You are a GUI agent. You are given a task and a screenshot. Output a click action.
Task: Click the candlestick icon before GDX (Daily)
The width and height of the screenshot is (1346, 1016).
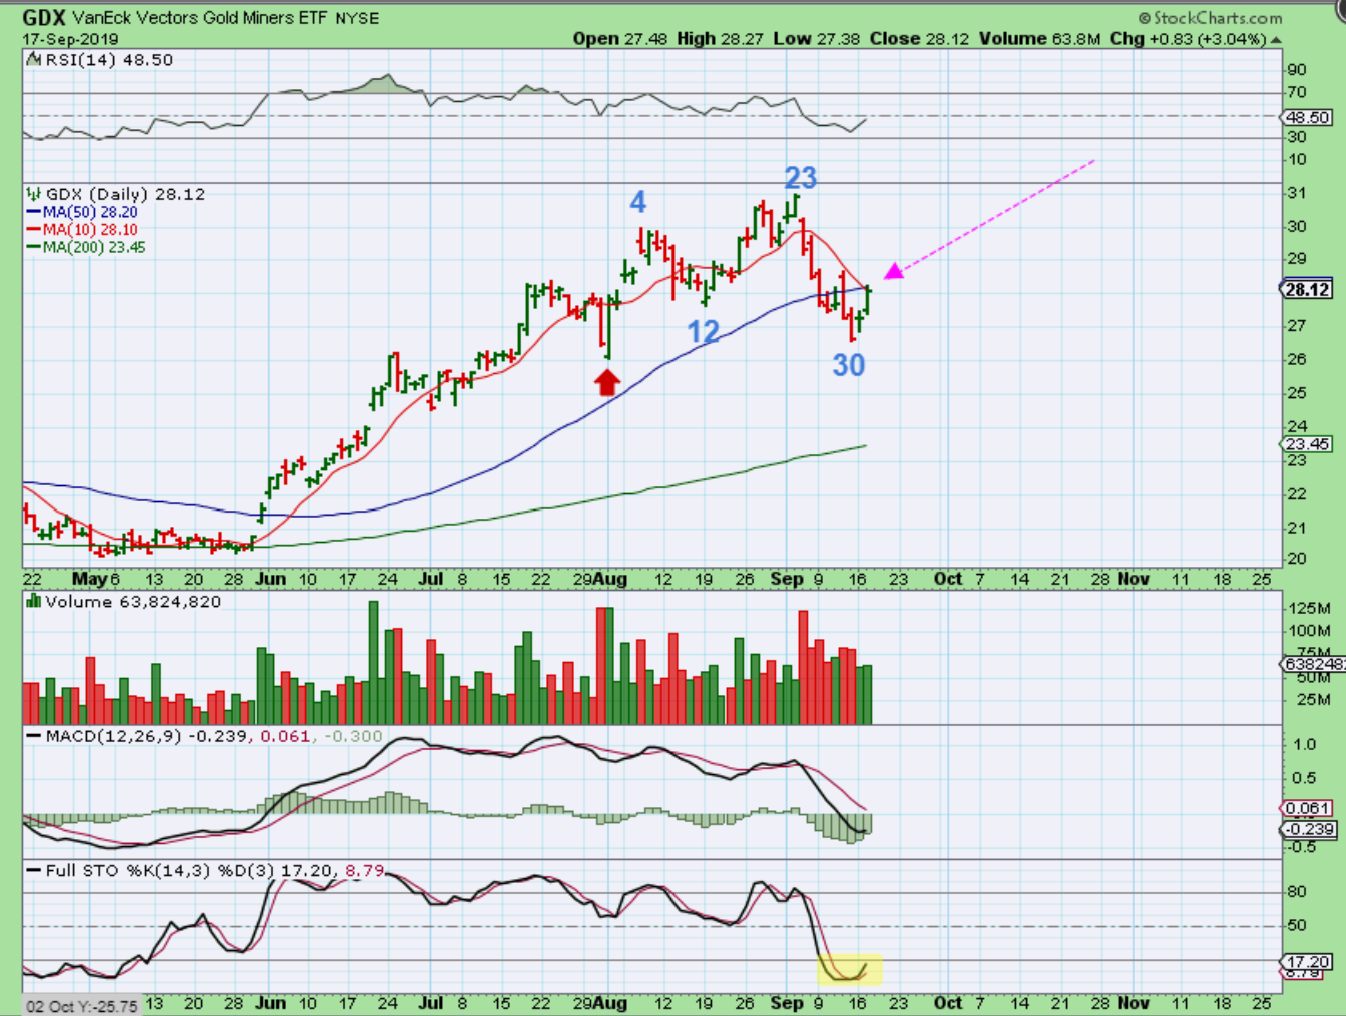pos(33,194)
